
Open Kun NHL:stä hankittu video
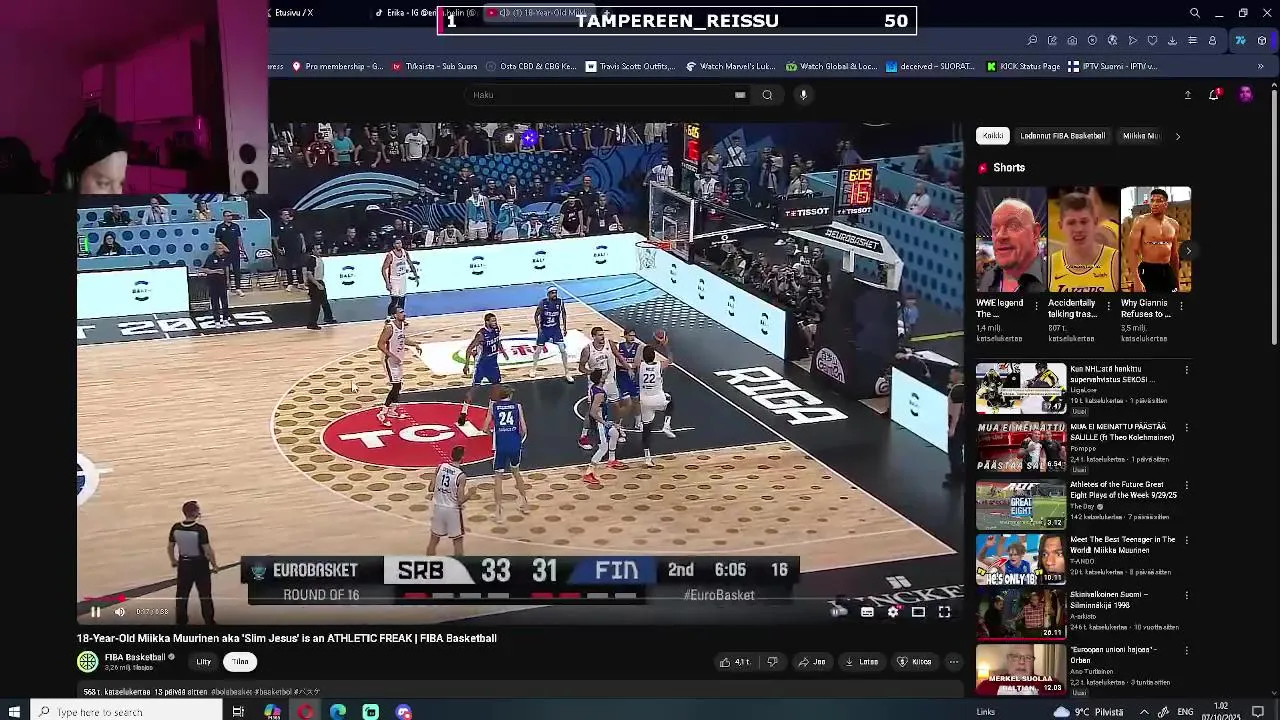click(1021, 388)
